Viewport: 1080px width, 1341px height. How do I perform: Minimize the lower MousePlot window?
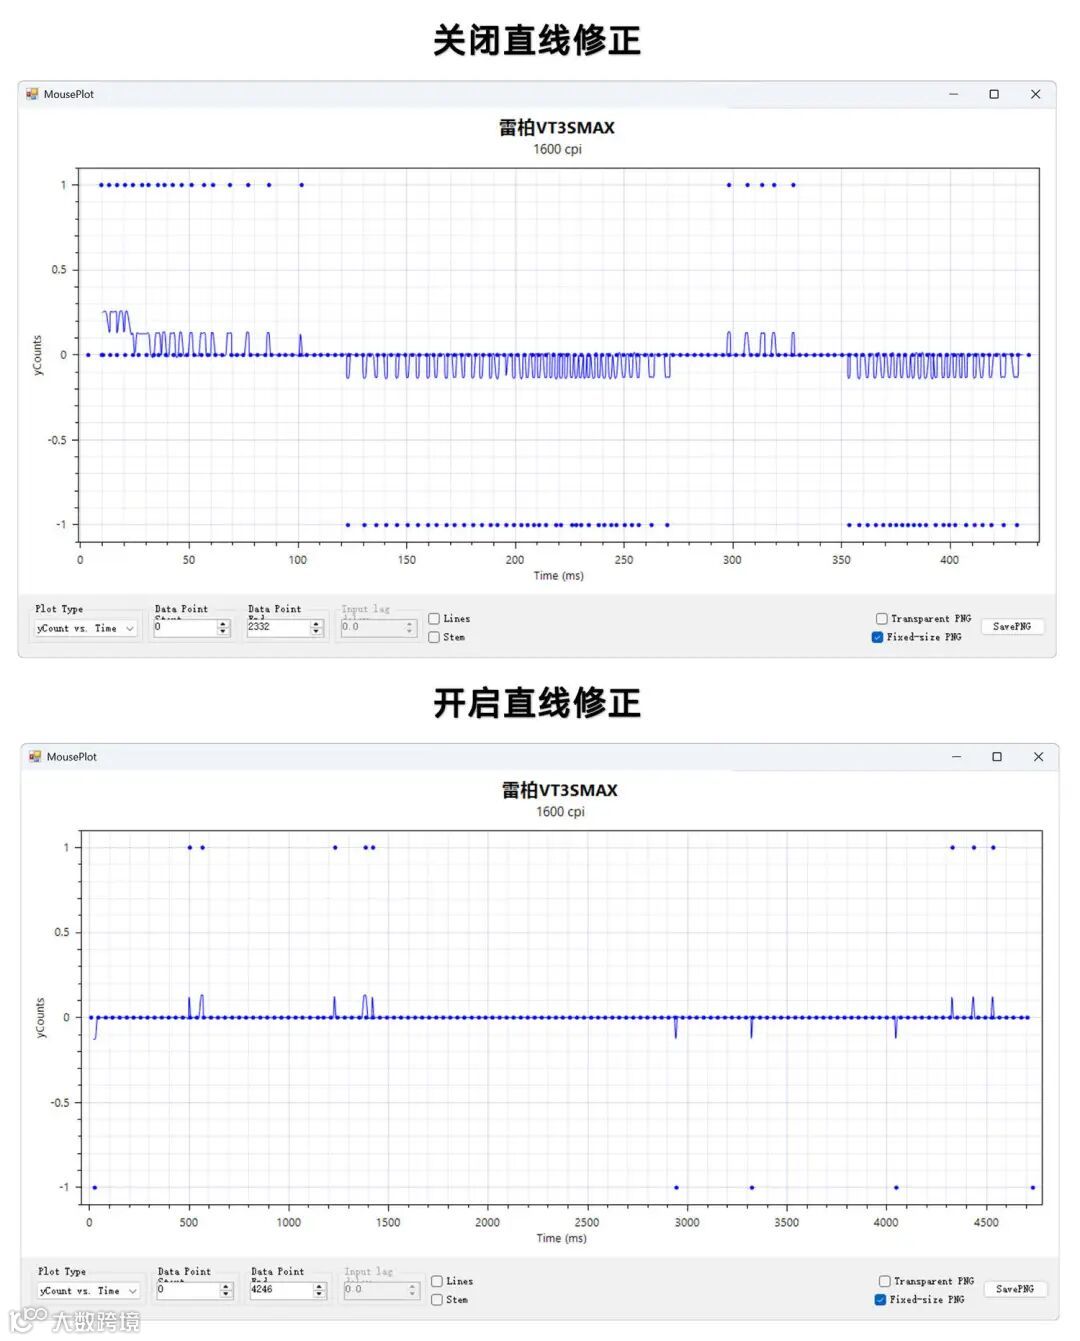(956, 757)
